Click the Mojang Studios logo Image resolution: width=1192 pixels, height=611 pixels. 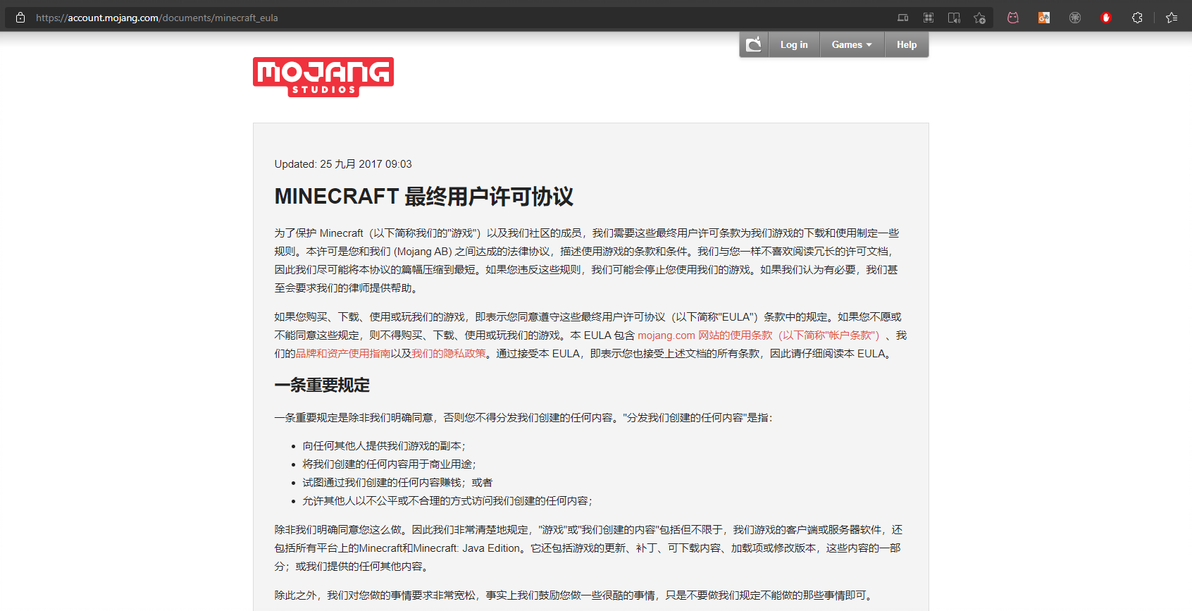coord(323,77)
